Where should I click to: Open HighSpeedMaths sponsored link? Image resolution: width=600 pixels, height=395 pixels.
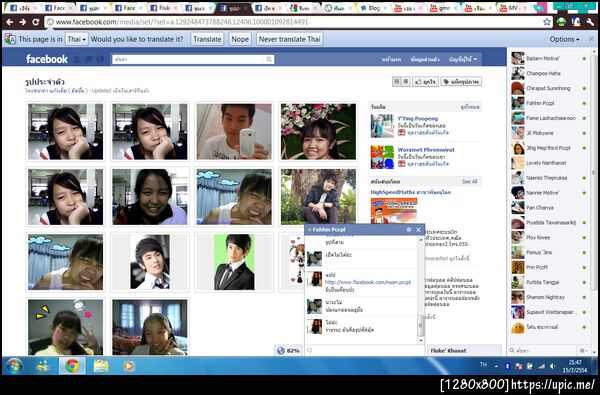(411, 192)
